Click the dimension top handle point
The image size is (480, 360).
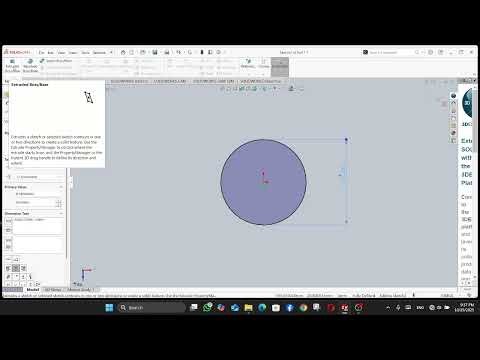[x=346, y=139]
